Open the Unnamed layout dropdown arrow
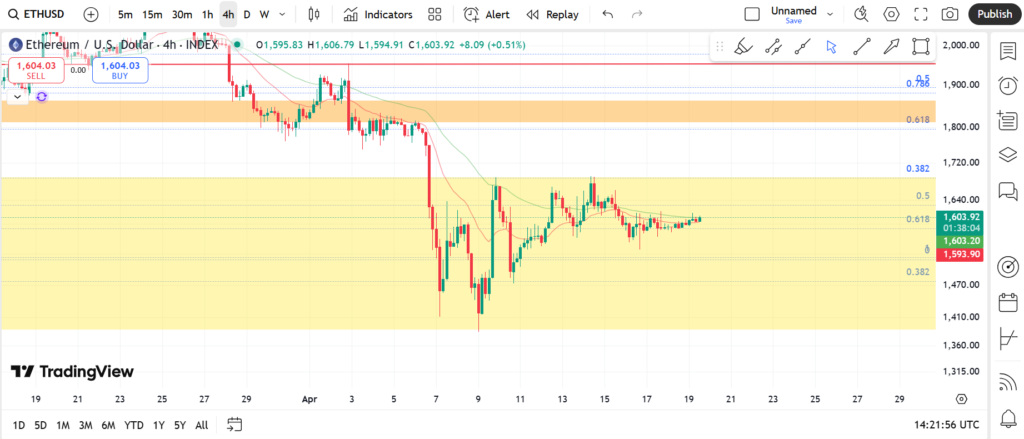 [830, 12]
